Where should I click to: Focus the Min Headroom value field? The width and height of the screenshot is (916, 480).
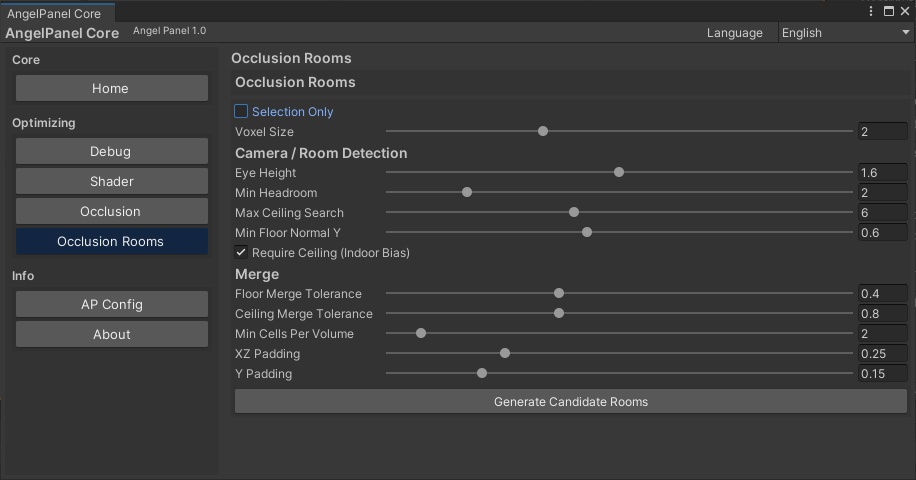[x=882, y=192]
